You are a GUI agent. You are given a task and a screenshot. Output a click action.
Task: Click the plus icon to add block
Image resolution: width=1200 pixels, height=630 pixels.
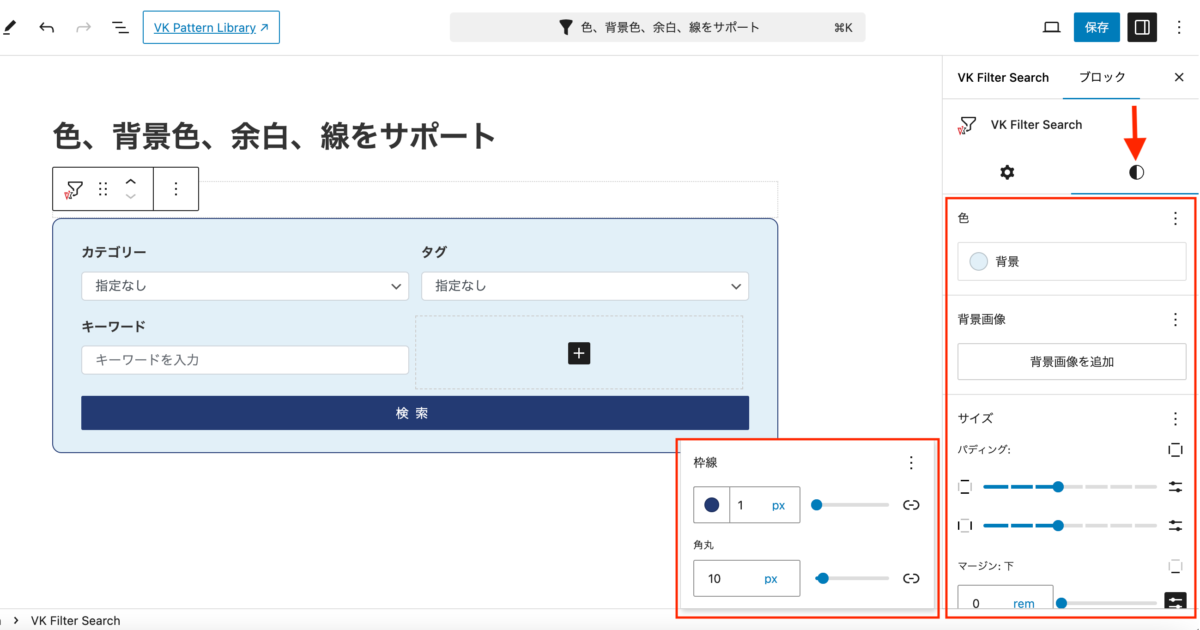point(579,353)
